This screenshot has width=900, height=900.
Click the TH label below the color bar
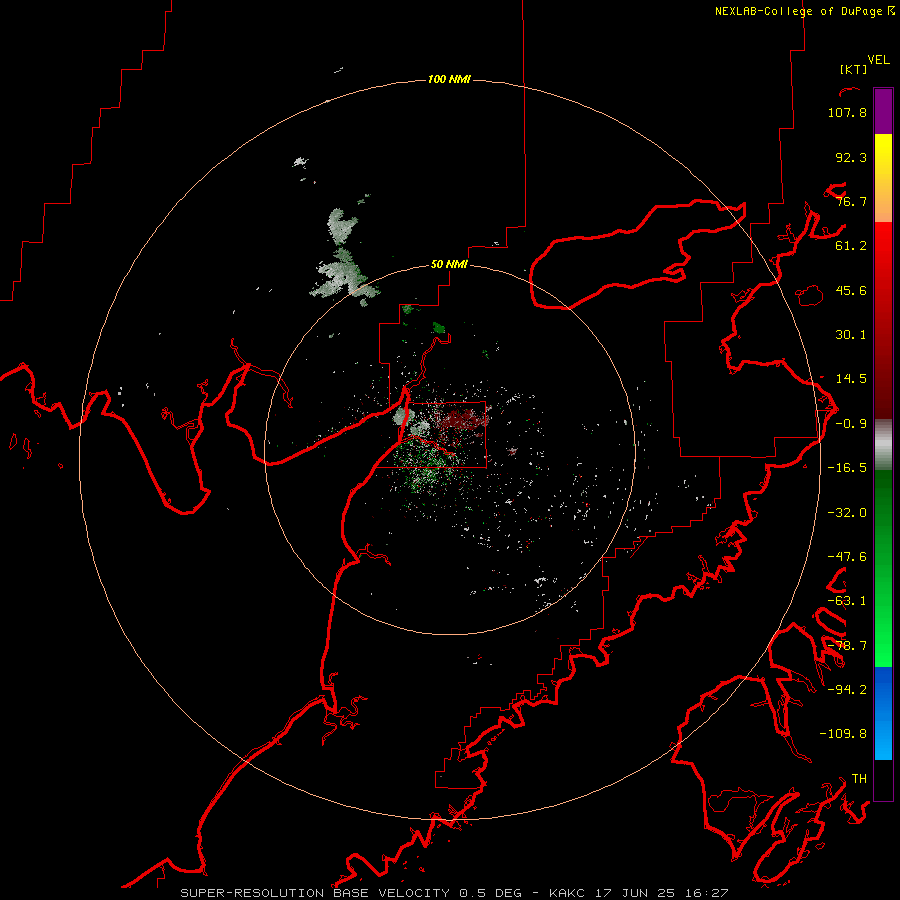coord(859,778)
